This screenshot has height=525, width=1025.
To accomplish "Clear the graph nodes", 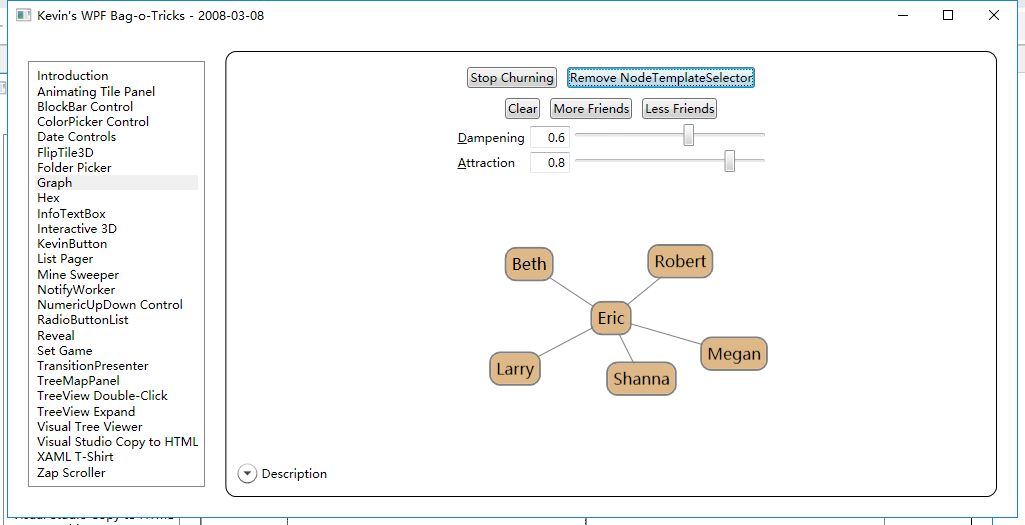I will point(522,109).
